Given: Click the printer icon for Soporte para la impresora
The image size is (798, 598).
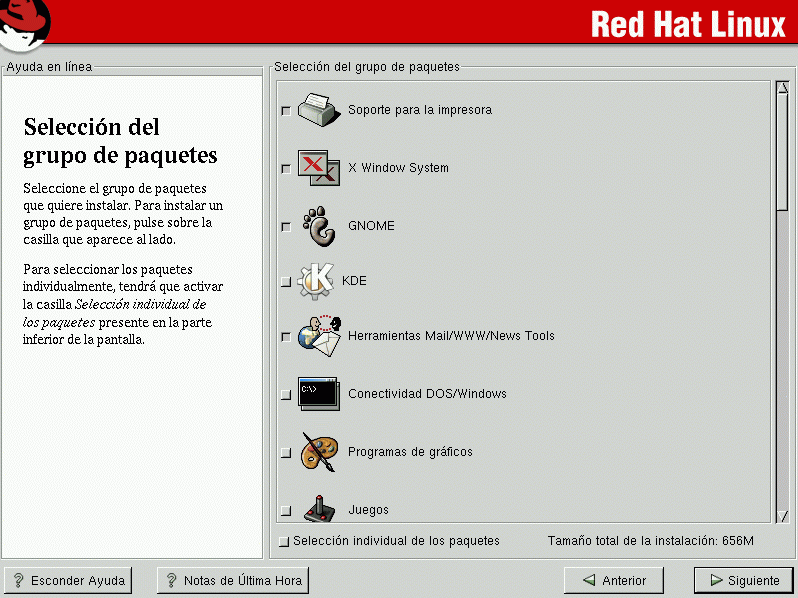Looking at the screenshot, I should tap(317, 109).
